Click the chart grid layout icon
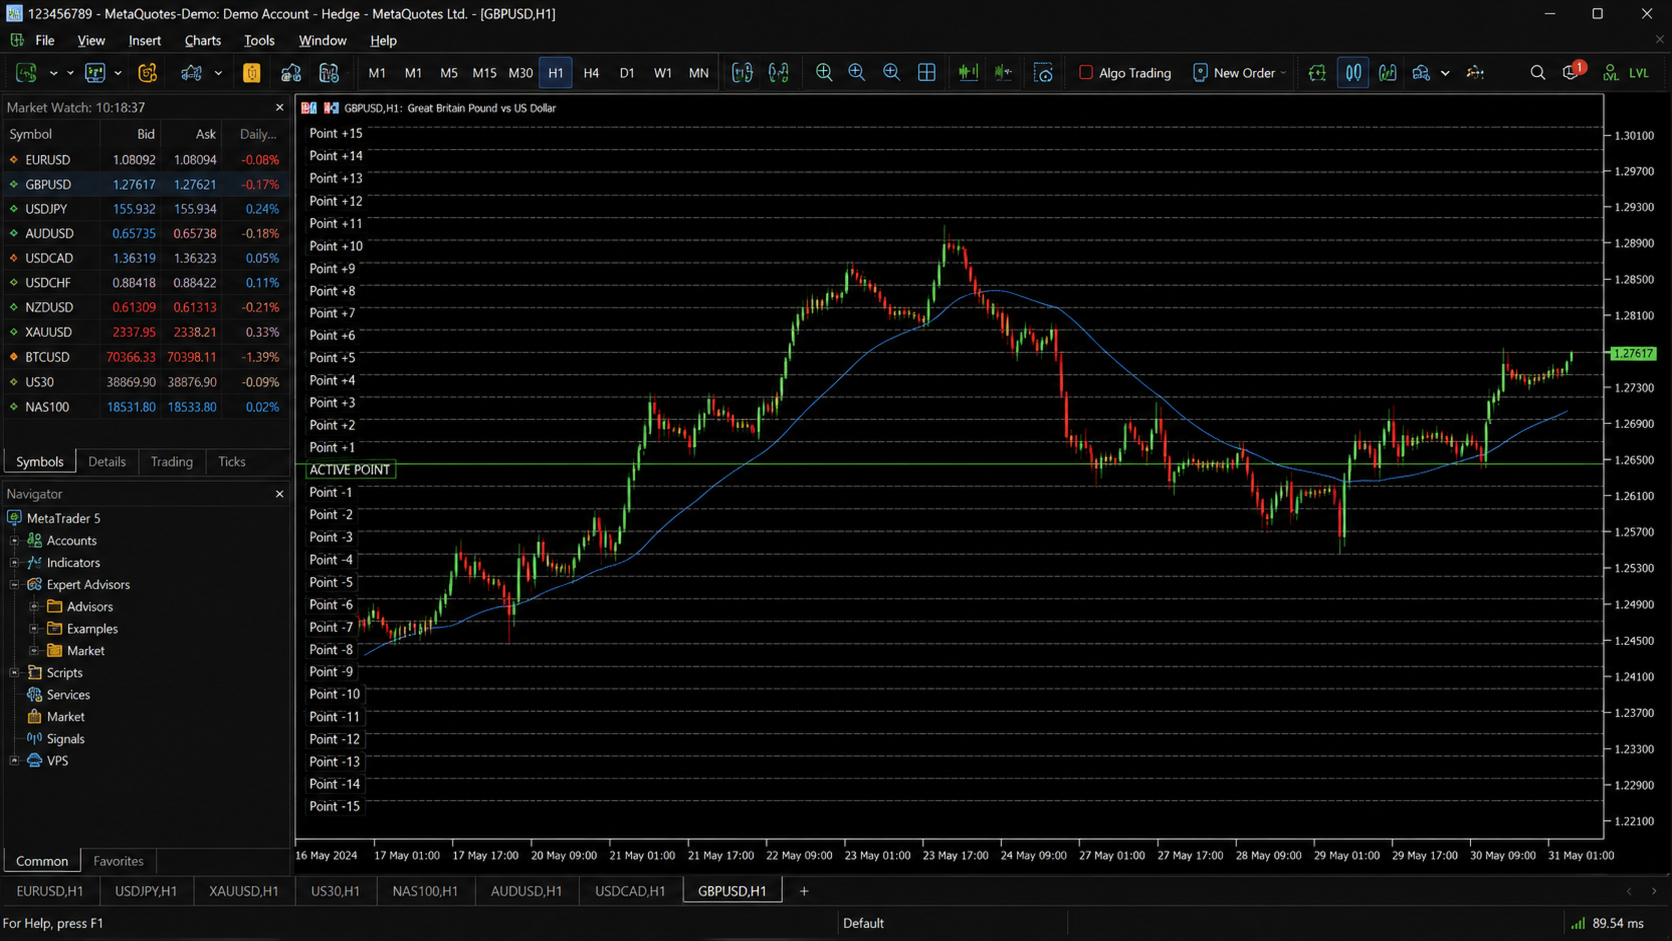Screen dimensions: 1672x941 tap(927, 73)
